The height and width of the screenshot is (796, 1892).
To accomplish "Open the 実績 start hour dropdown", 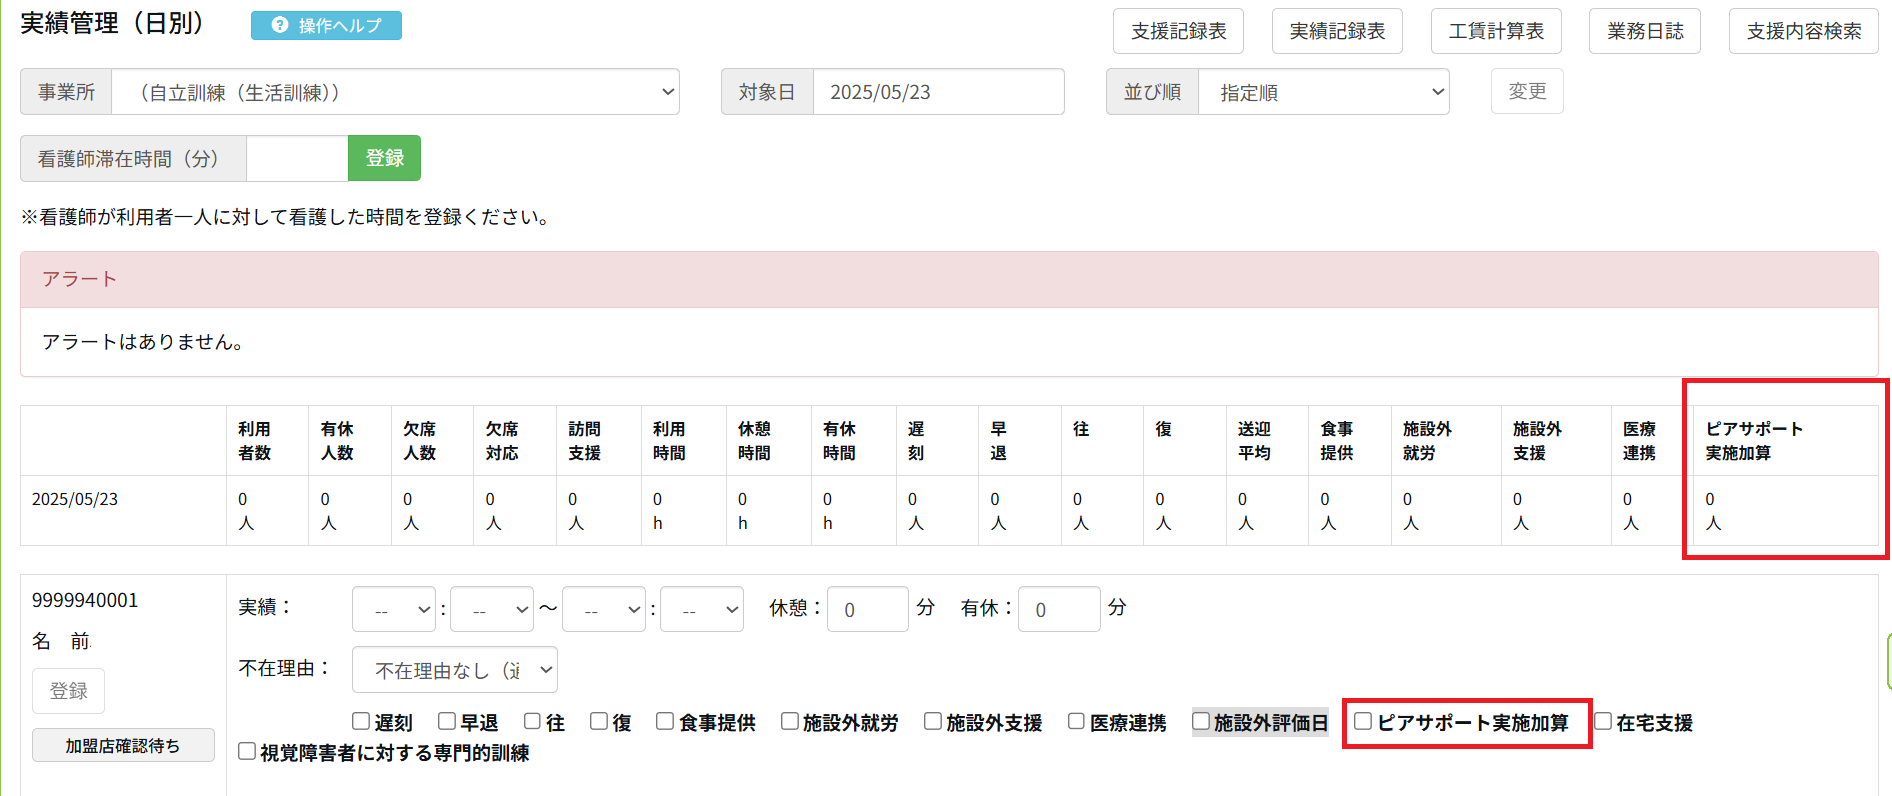I will pyautogui.click(x=394, y=609).
